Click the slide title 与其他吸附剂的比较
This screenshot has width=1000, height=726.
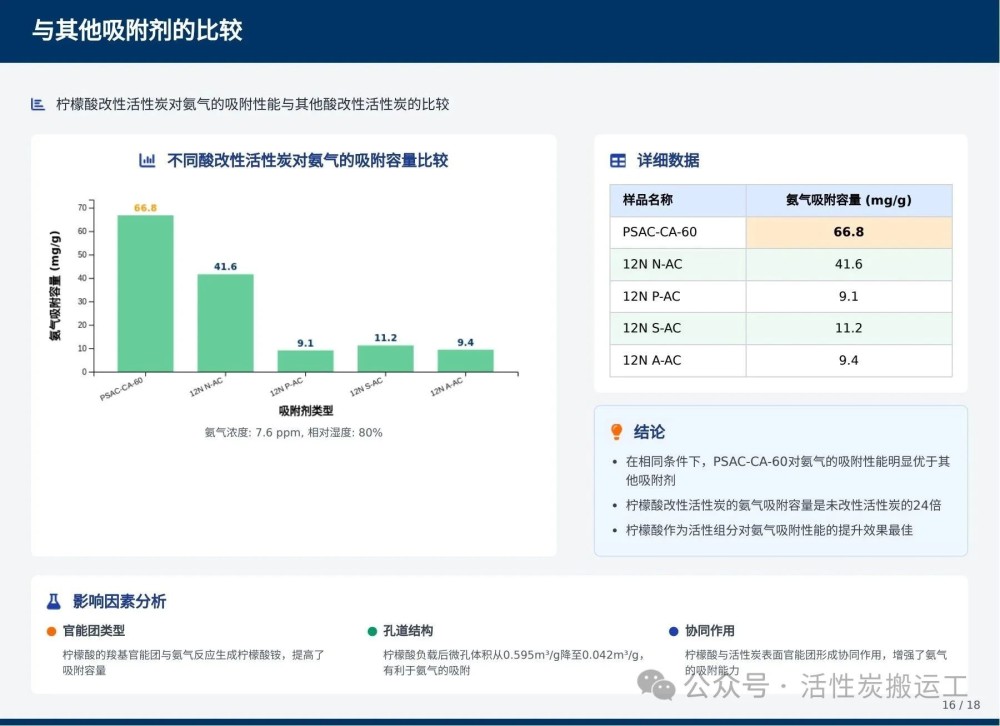point(137,30)
